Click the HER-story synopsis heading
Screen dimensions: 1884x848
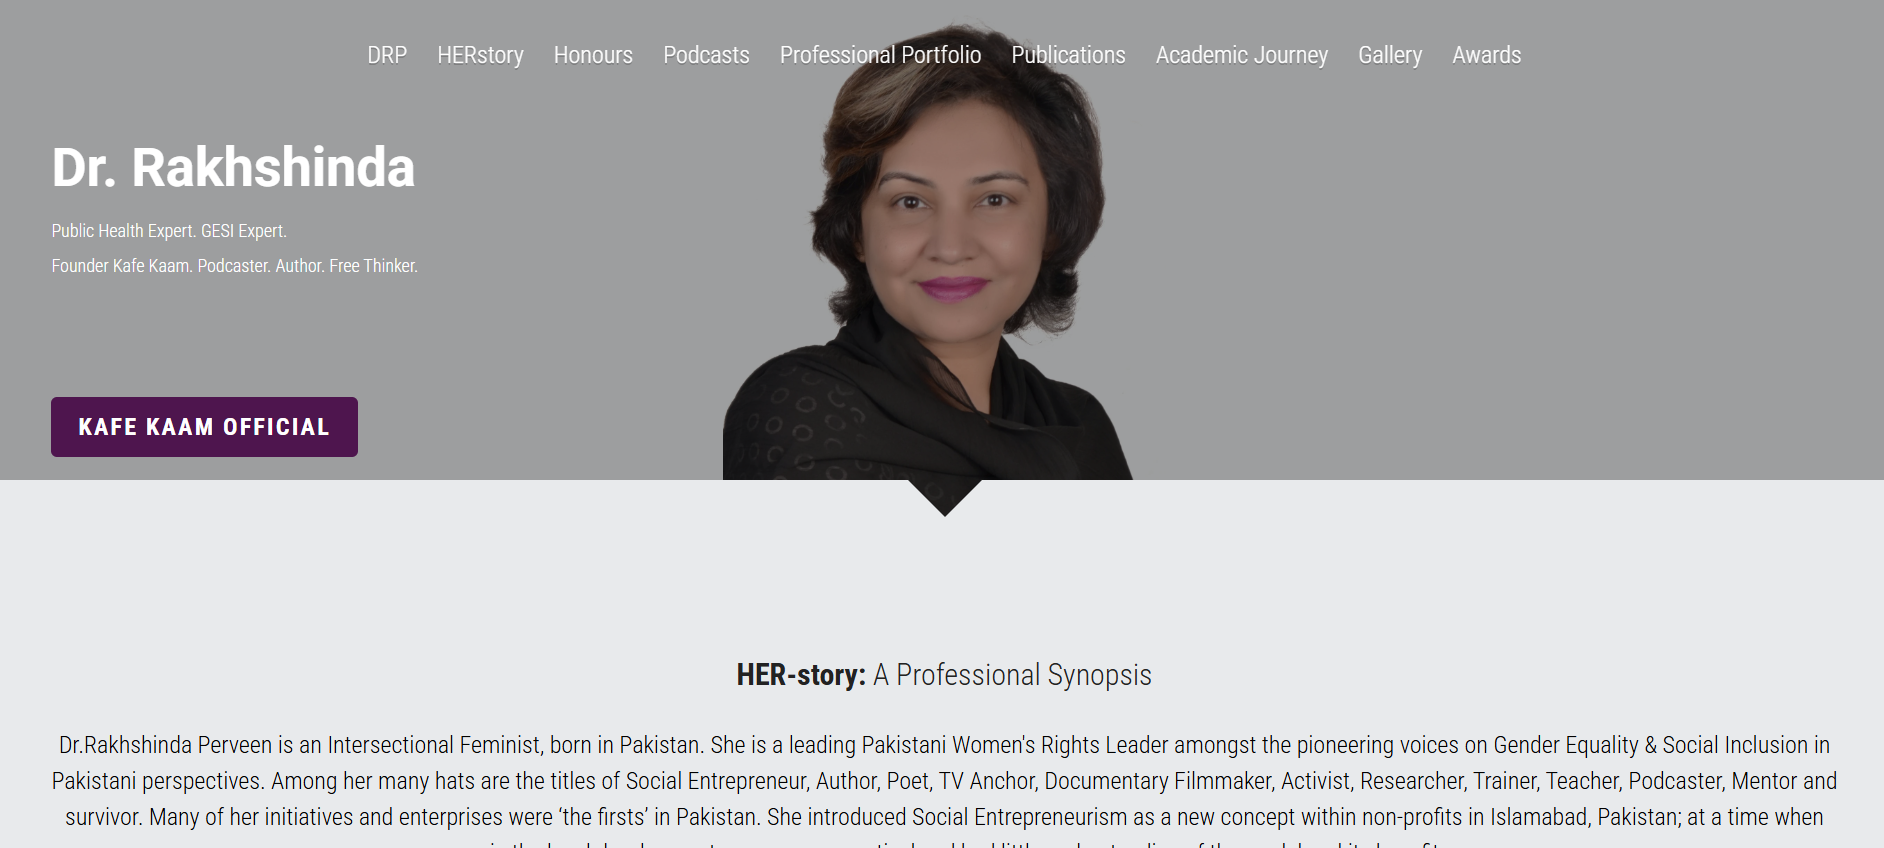pyautogui.click(x=944, y=675)
